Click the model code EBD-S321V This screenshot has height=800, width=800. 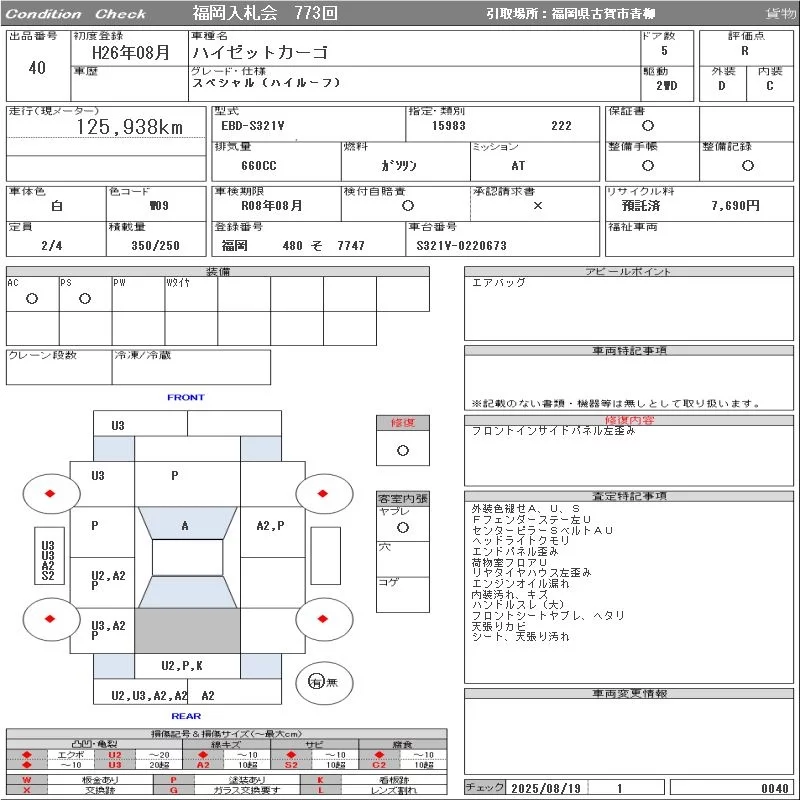coord(253,126)
